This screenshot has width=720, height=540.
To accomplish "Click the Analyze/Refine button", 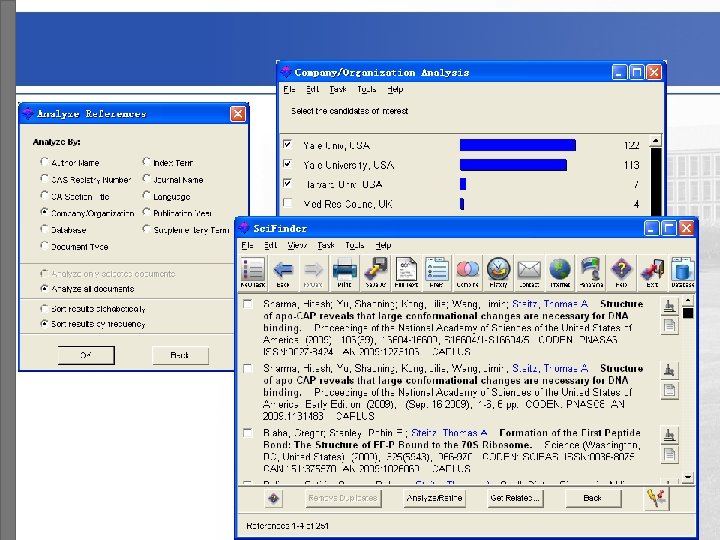I will 434,498.
